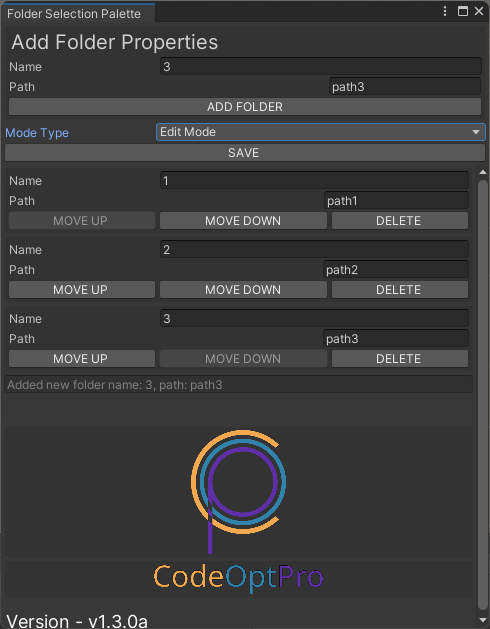
Task: Click the CodeOptPro circular logo image
Action: (x=239, y=491)
